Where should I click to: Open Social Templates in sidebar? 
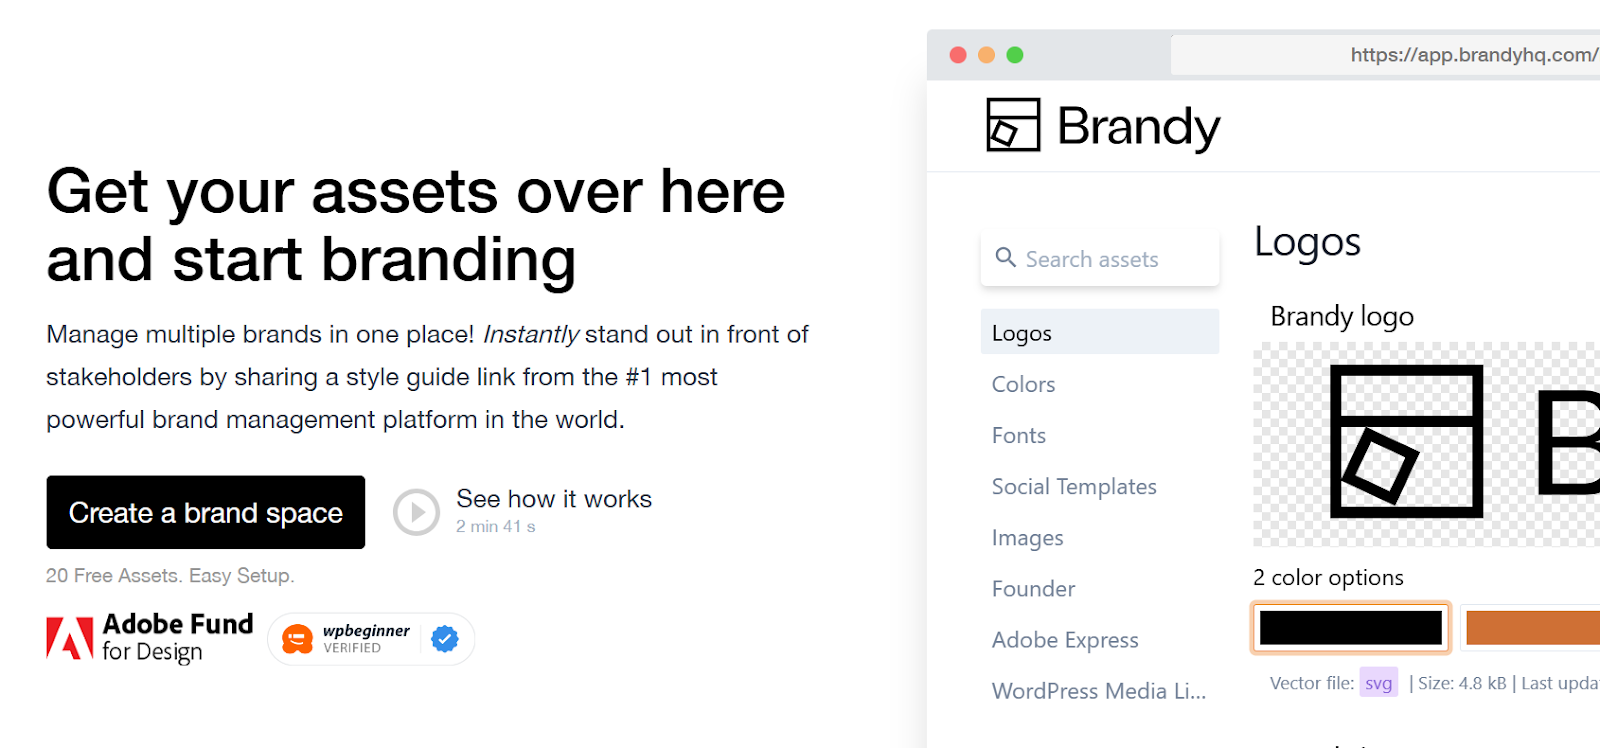(x=1074, y=487)
